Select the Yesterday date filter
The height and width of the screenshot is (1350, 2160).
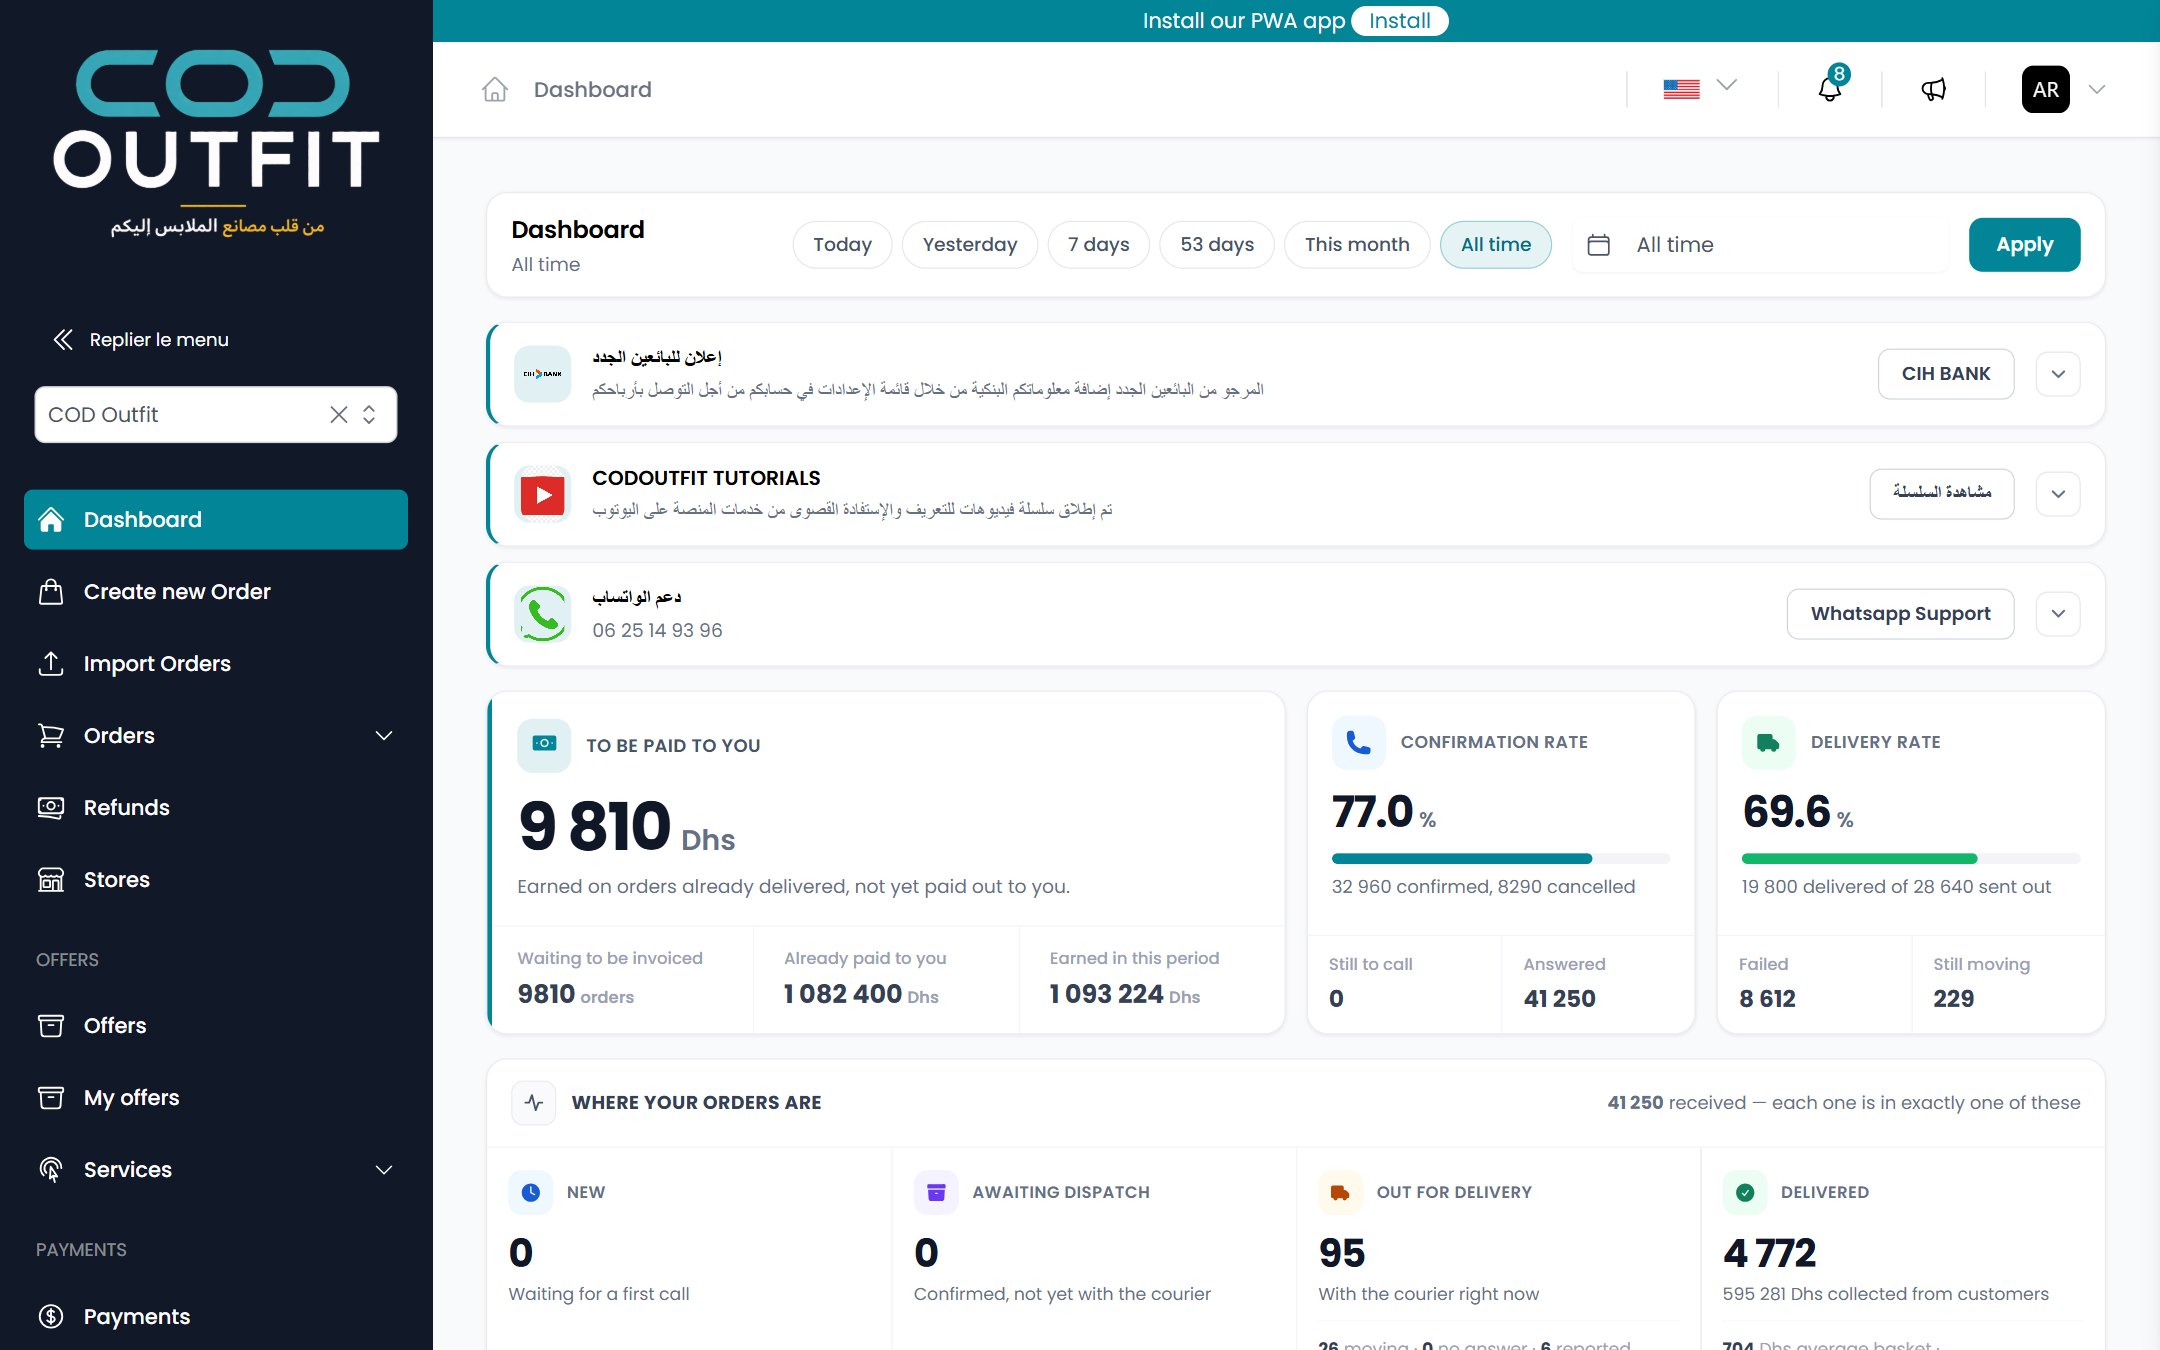pos(969,245)
